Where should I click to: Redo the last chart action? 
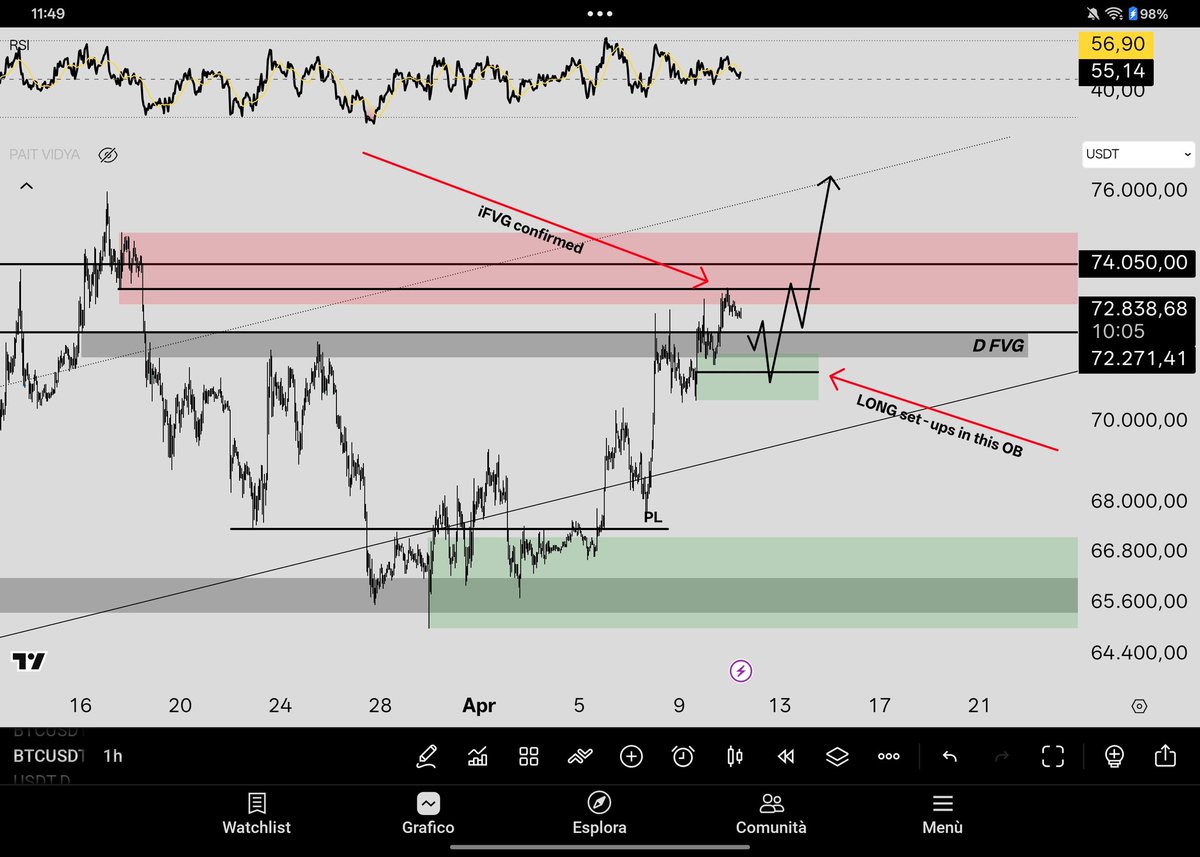[x=1001, y=756]
